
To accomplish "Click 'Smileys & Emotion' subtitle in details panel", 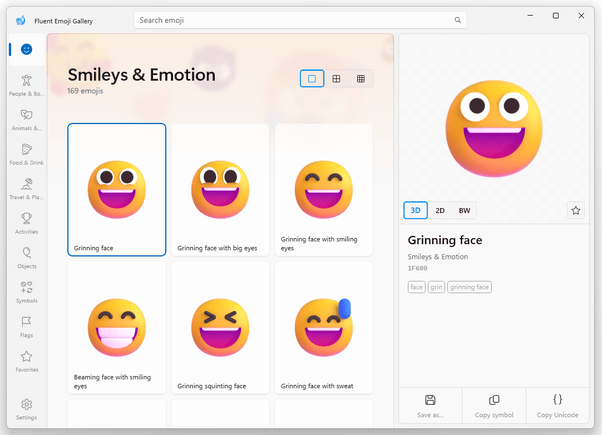I will pos(438,256).
